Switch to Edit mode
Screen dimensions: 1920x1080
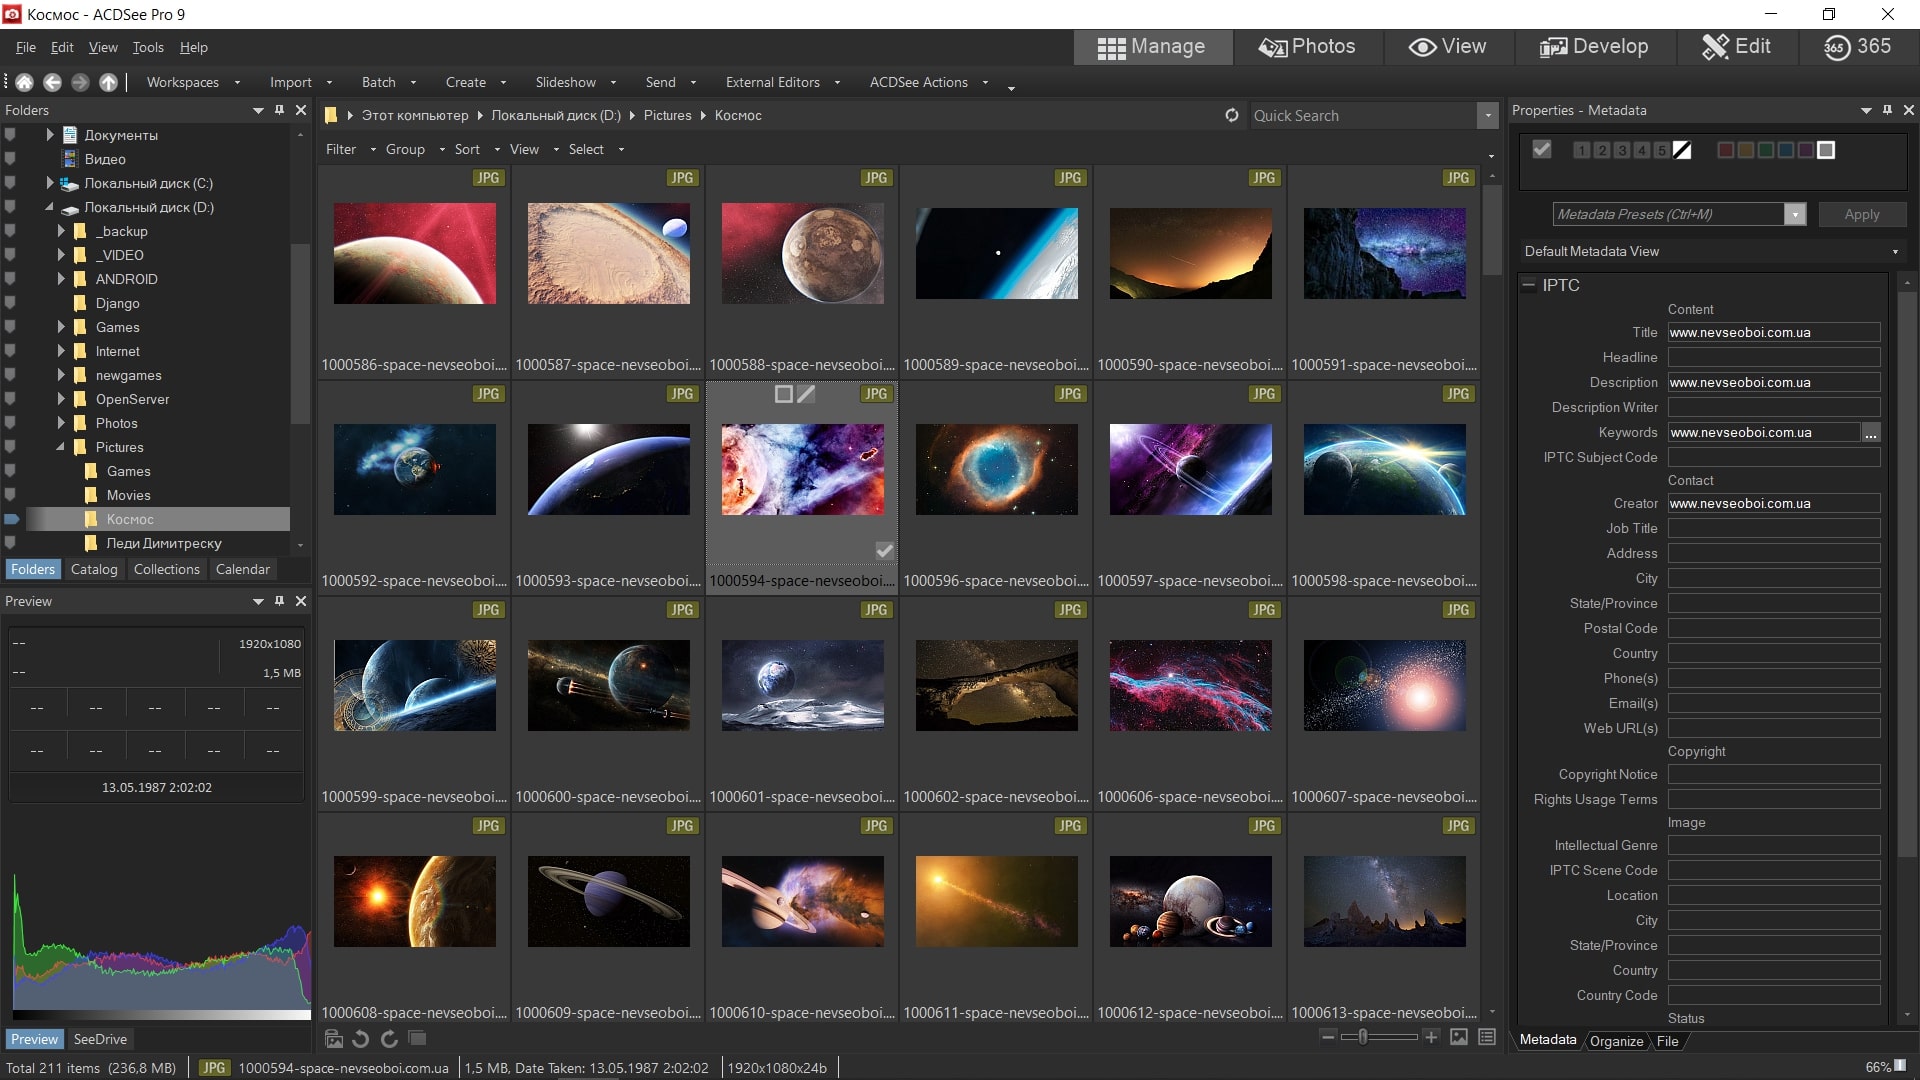click(x=1737, y=47)
